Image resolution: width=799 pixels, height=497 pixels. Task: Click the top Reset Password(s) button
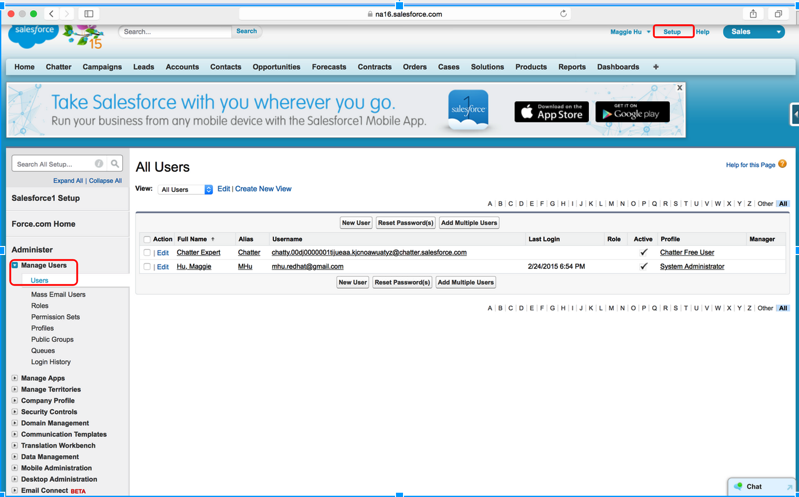tap(406, 223)
